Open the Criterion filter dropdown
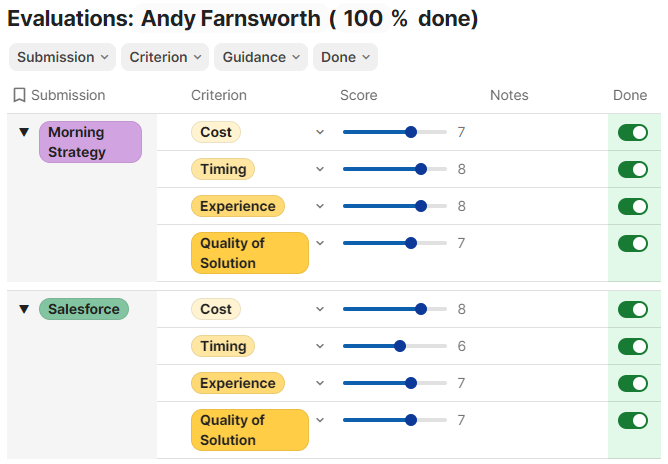The height and width of the screenshot is (464, 668). [165, 57]
